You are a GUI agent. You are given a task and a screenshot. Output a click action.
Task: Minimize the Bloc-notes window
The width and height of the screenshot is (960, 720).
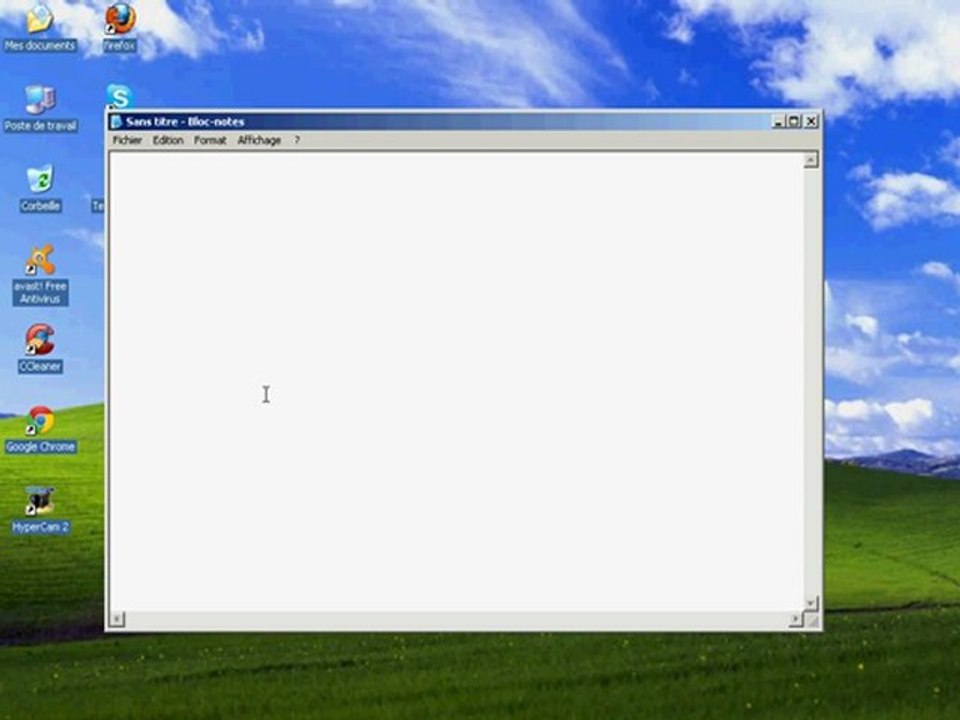(x=778, y=121)
